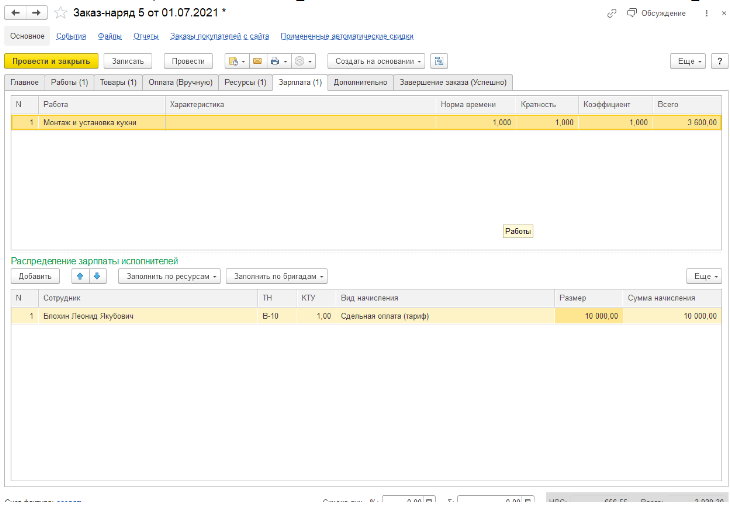Click the Провести и закрыть button

click(x=51, y=61)
